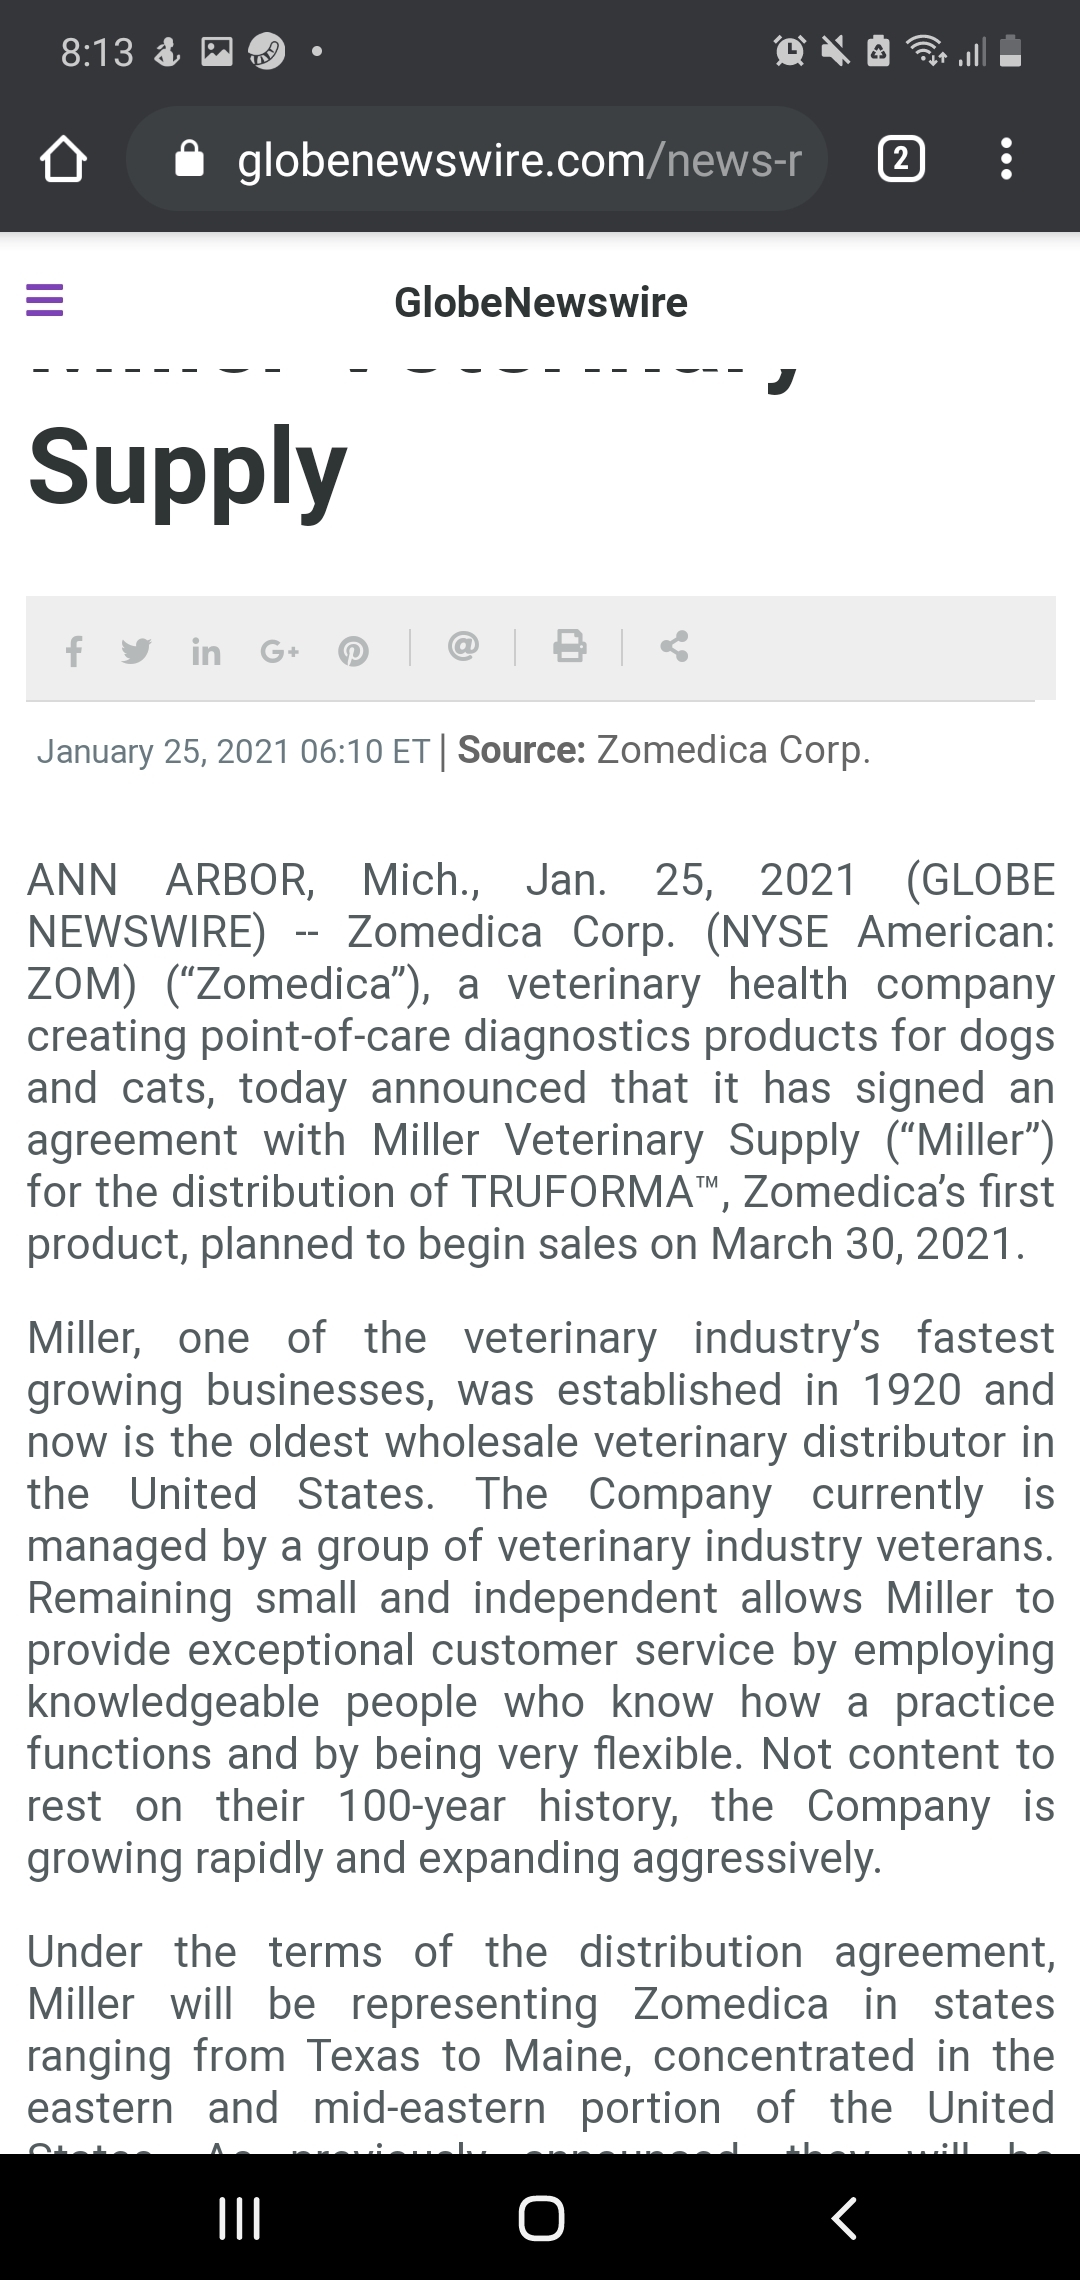1080x2280 pixels.
Task: Tap the GlobeNewswire header title
Action: pos(540,302)
